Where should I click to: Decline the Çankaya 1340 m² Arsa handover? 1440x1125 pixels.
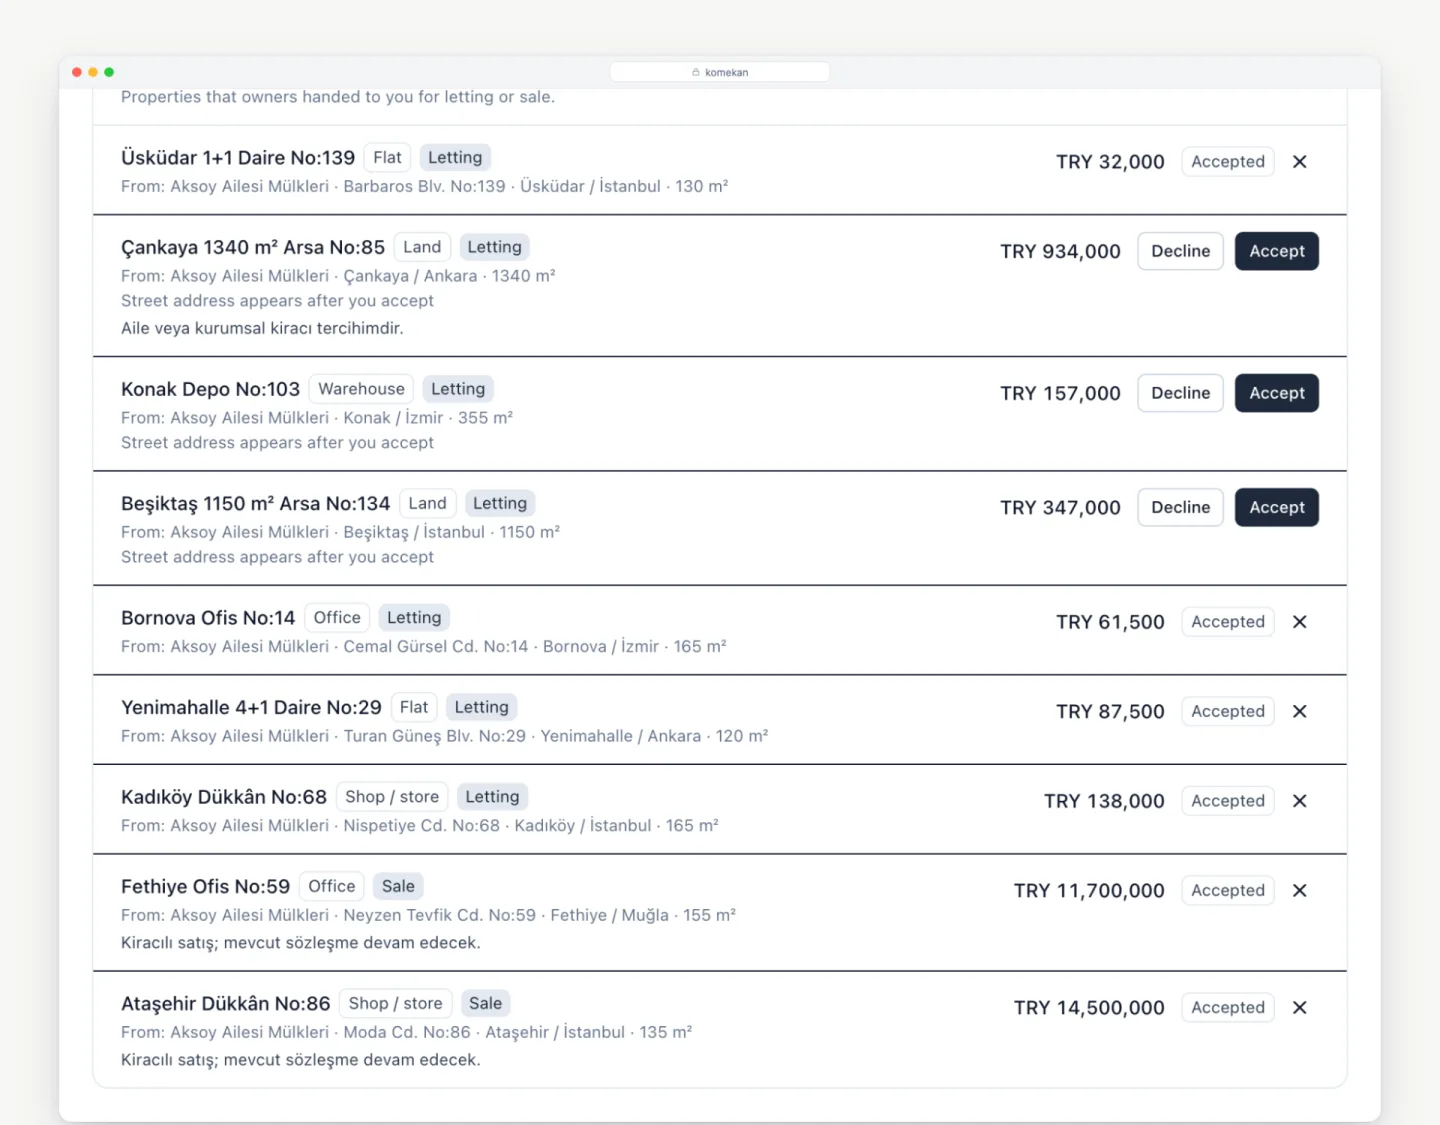(1180, 251)
